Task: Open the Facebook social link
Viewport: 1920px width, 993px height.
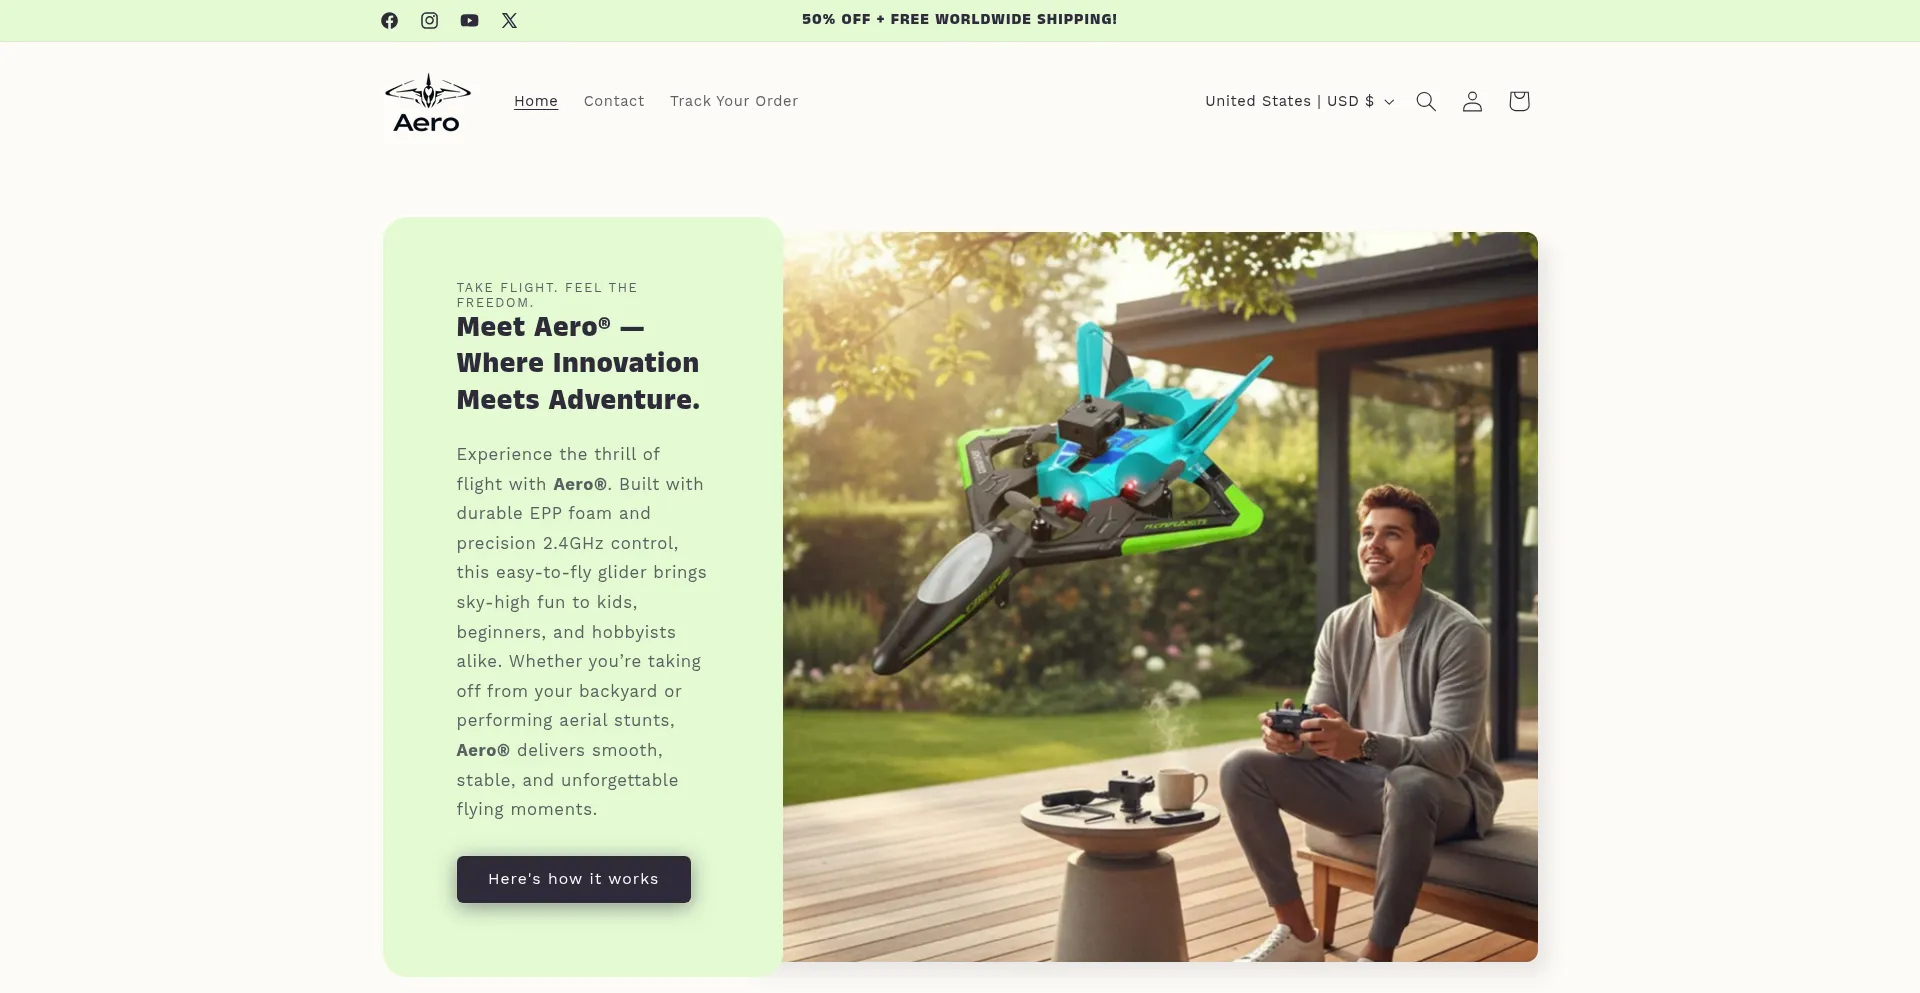Action: [389, 20]
